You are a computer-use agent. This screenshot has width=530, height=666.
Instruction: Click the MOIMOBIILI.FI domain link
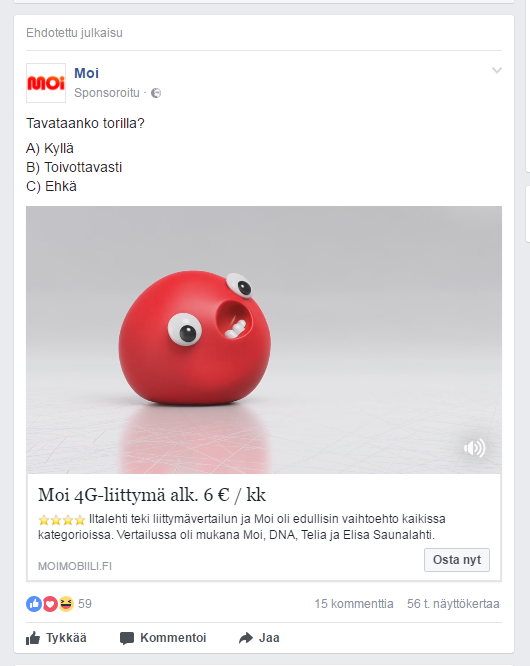coord(75,566)
